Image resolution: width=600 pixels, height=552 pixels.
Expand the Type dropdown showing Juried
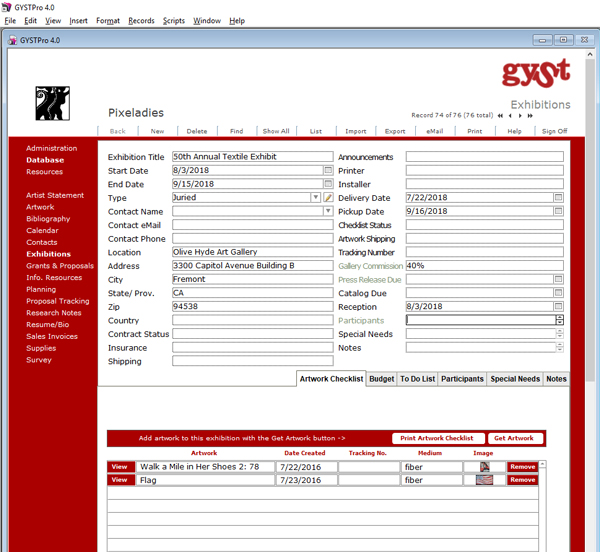315,198
